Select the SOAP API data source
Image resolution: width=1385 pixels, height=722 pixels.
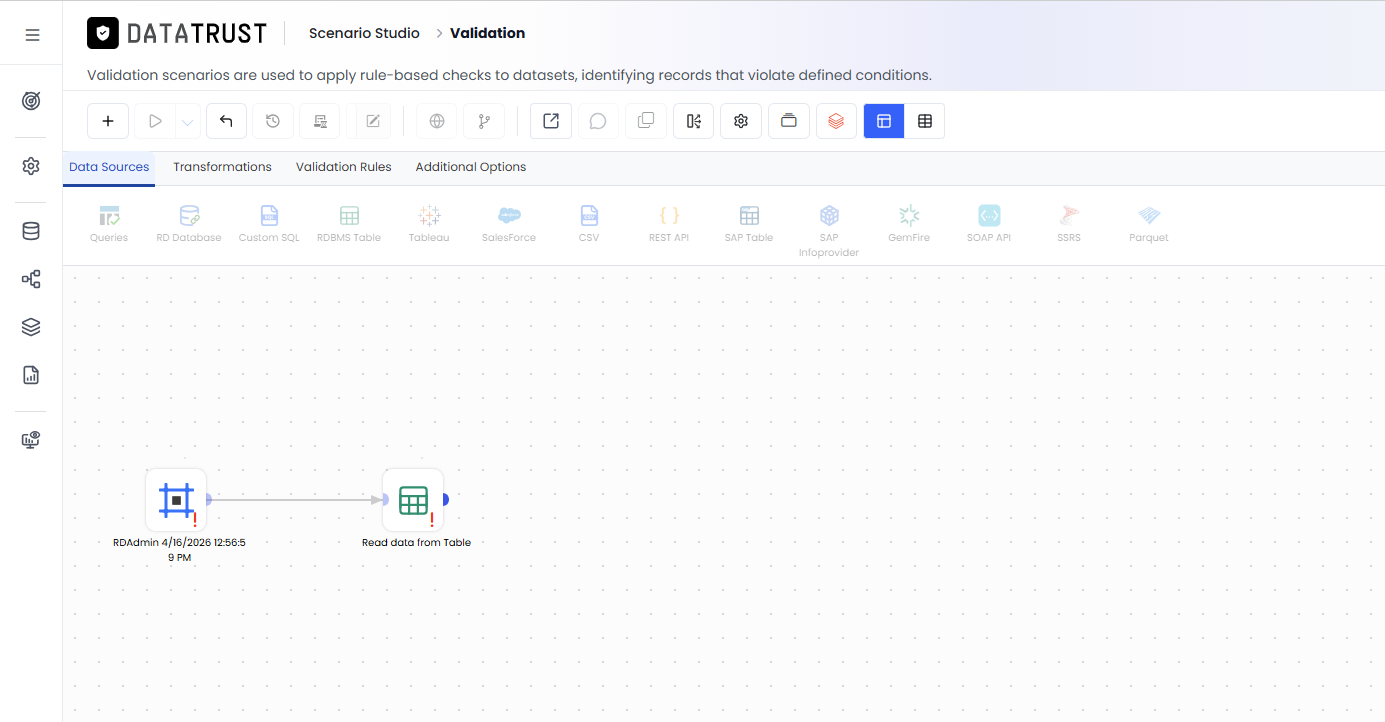[989, 224]
